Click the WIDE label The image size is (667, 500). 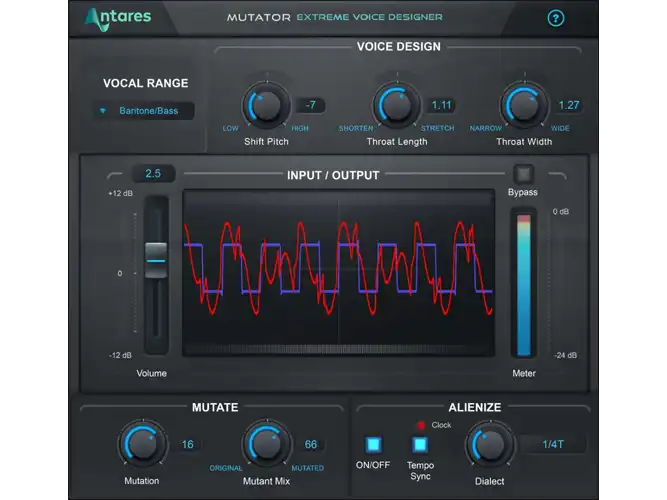coord(560,128)
